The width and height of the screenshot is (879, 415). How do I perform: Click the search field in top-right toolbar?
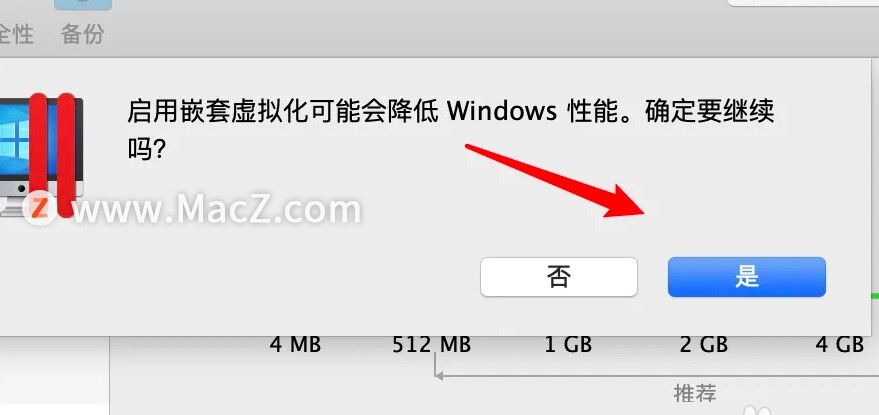(x=803, y=3)
